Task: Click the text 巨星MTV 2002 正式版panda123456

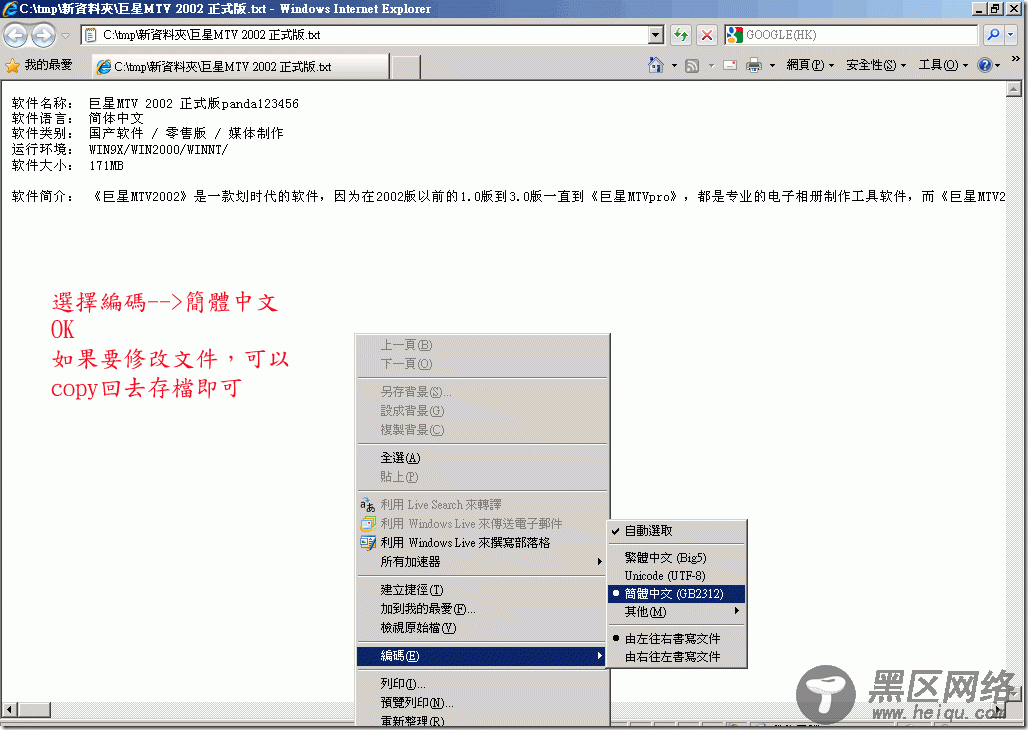Action: [x=193, y=104]
